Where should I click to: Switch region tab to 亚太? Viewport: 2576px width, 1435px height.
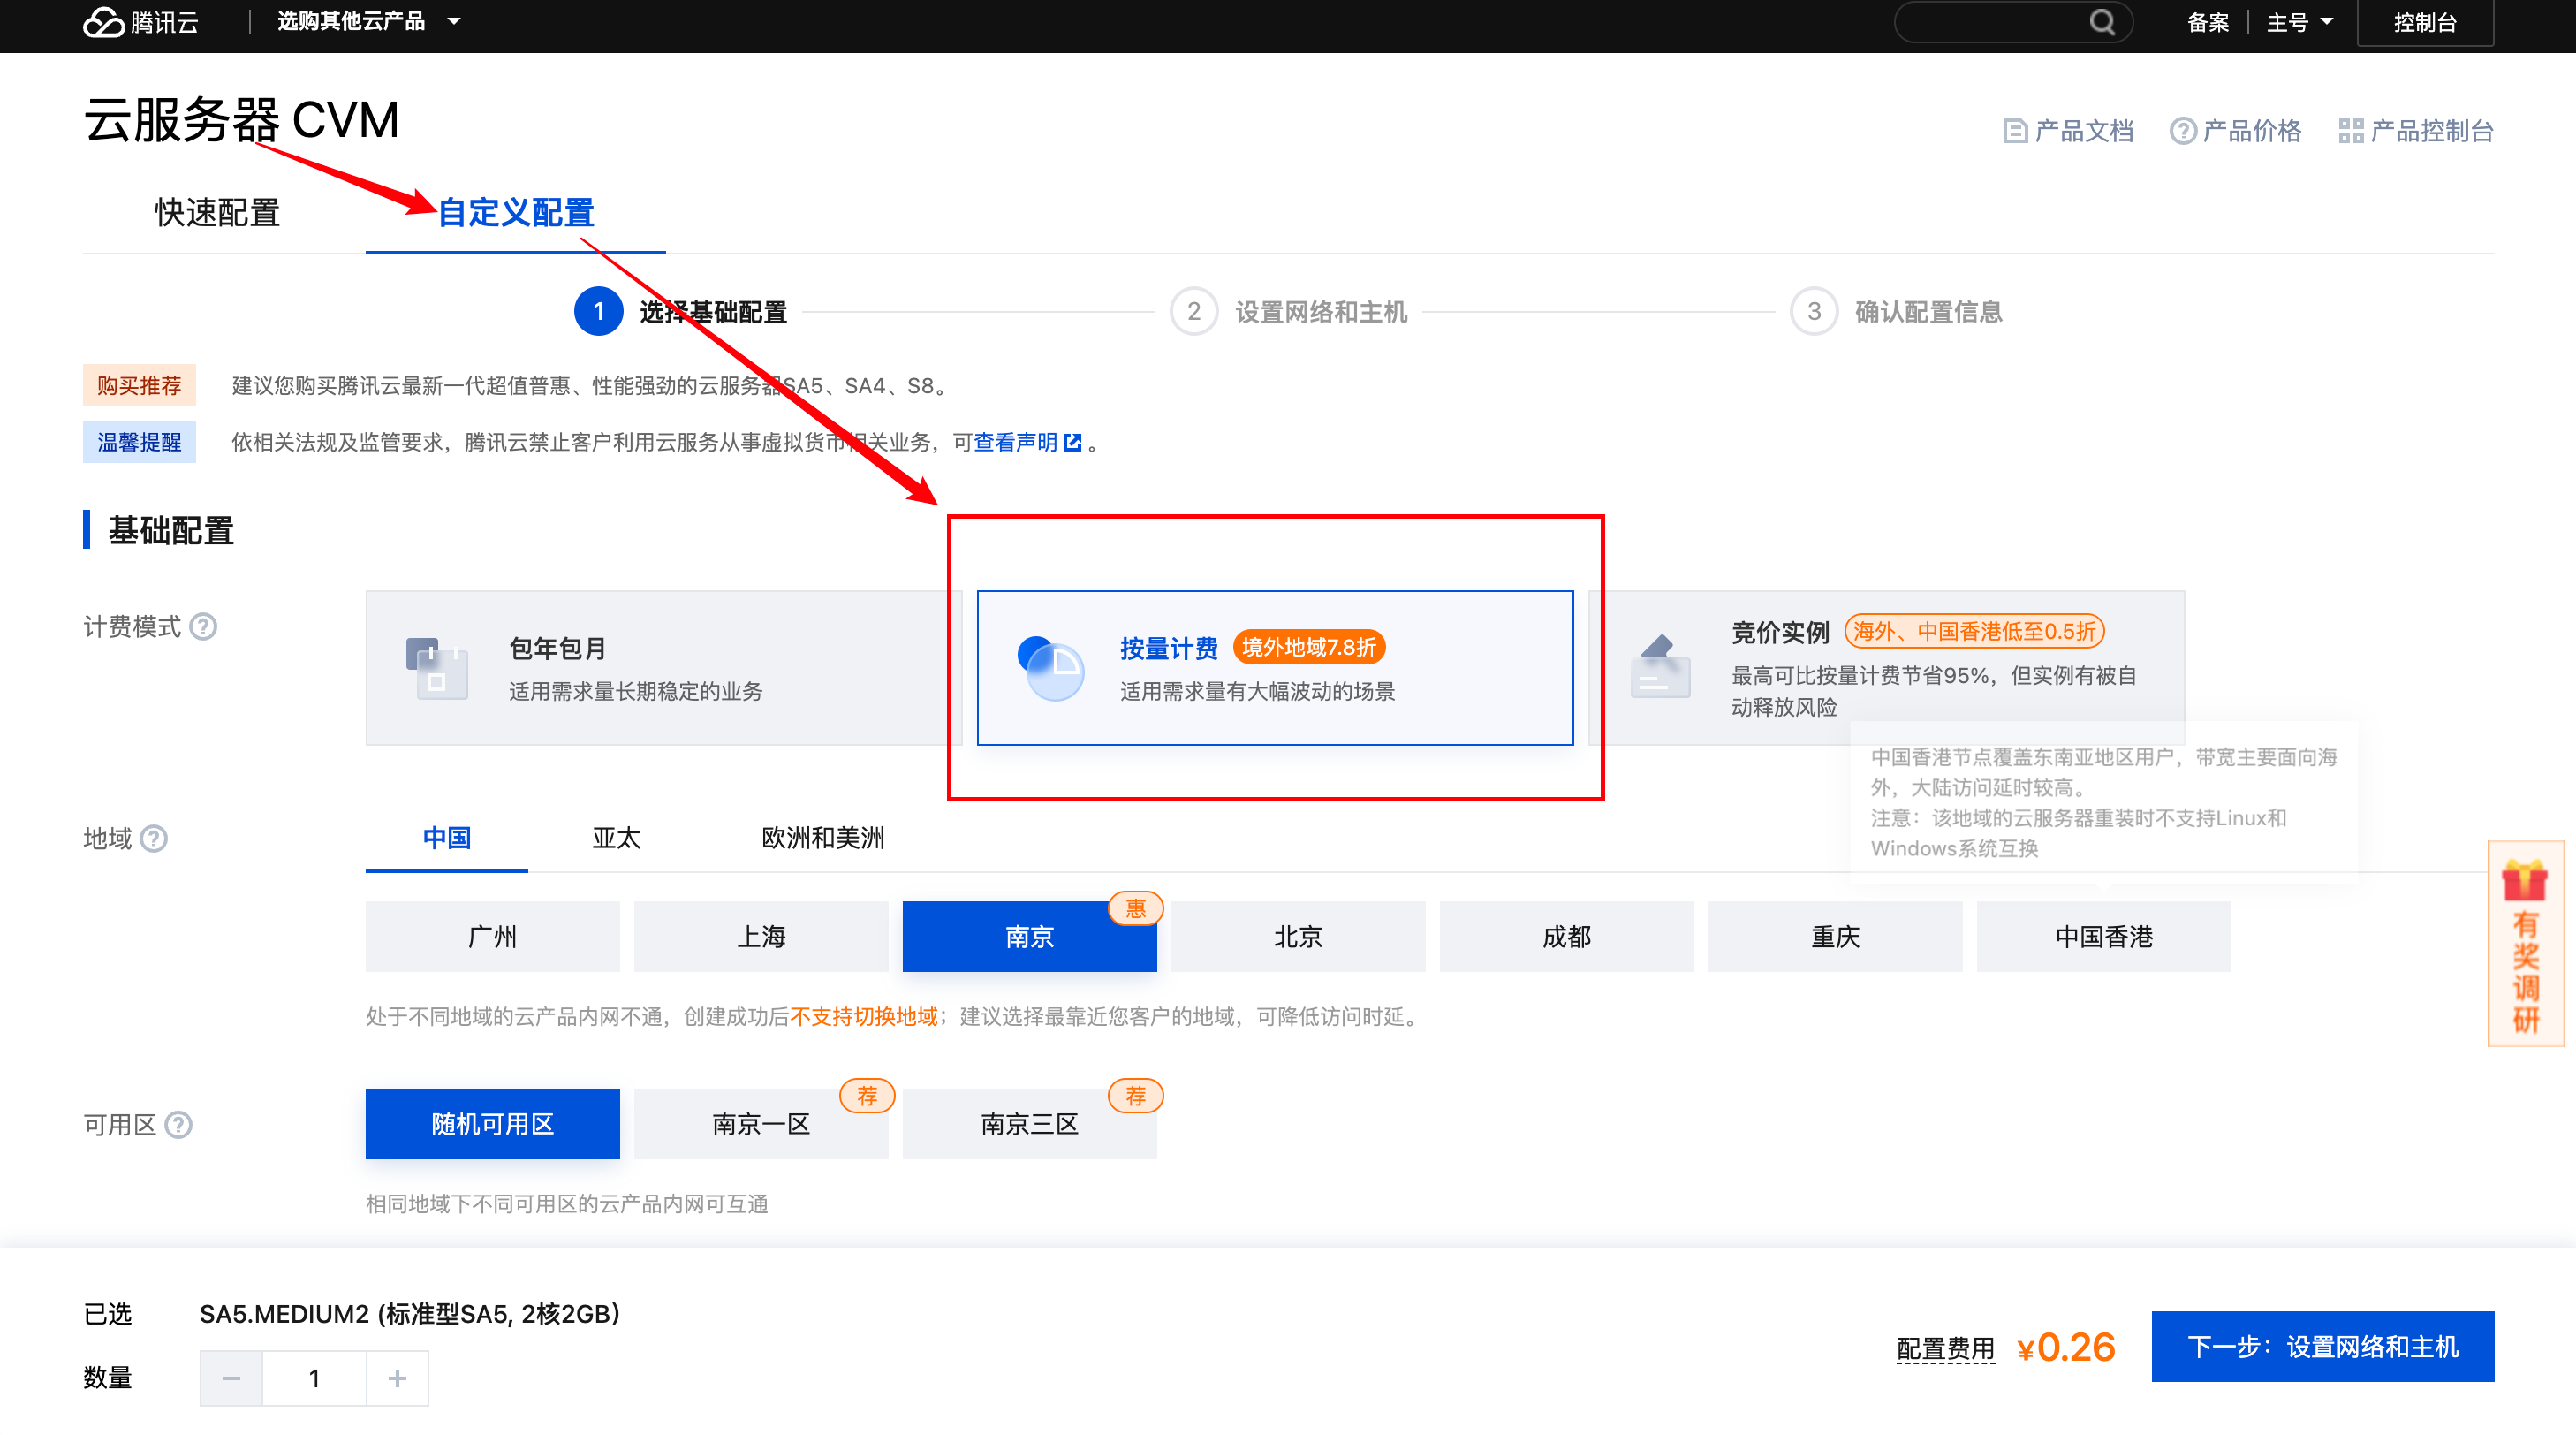616,838
